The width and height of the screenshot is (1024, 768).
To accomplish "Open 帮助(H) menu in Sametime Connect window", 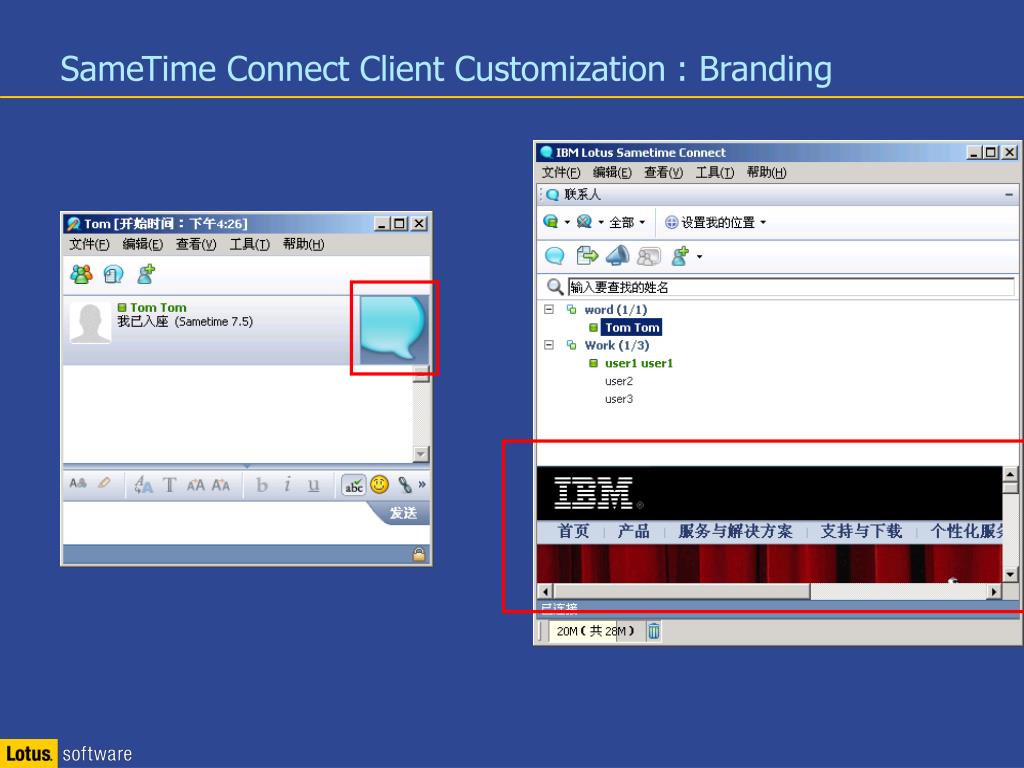I will 766,172.
